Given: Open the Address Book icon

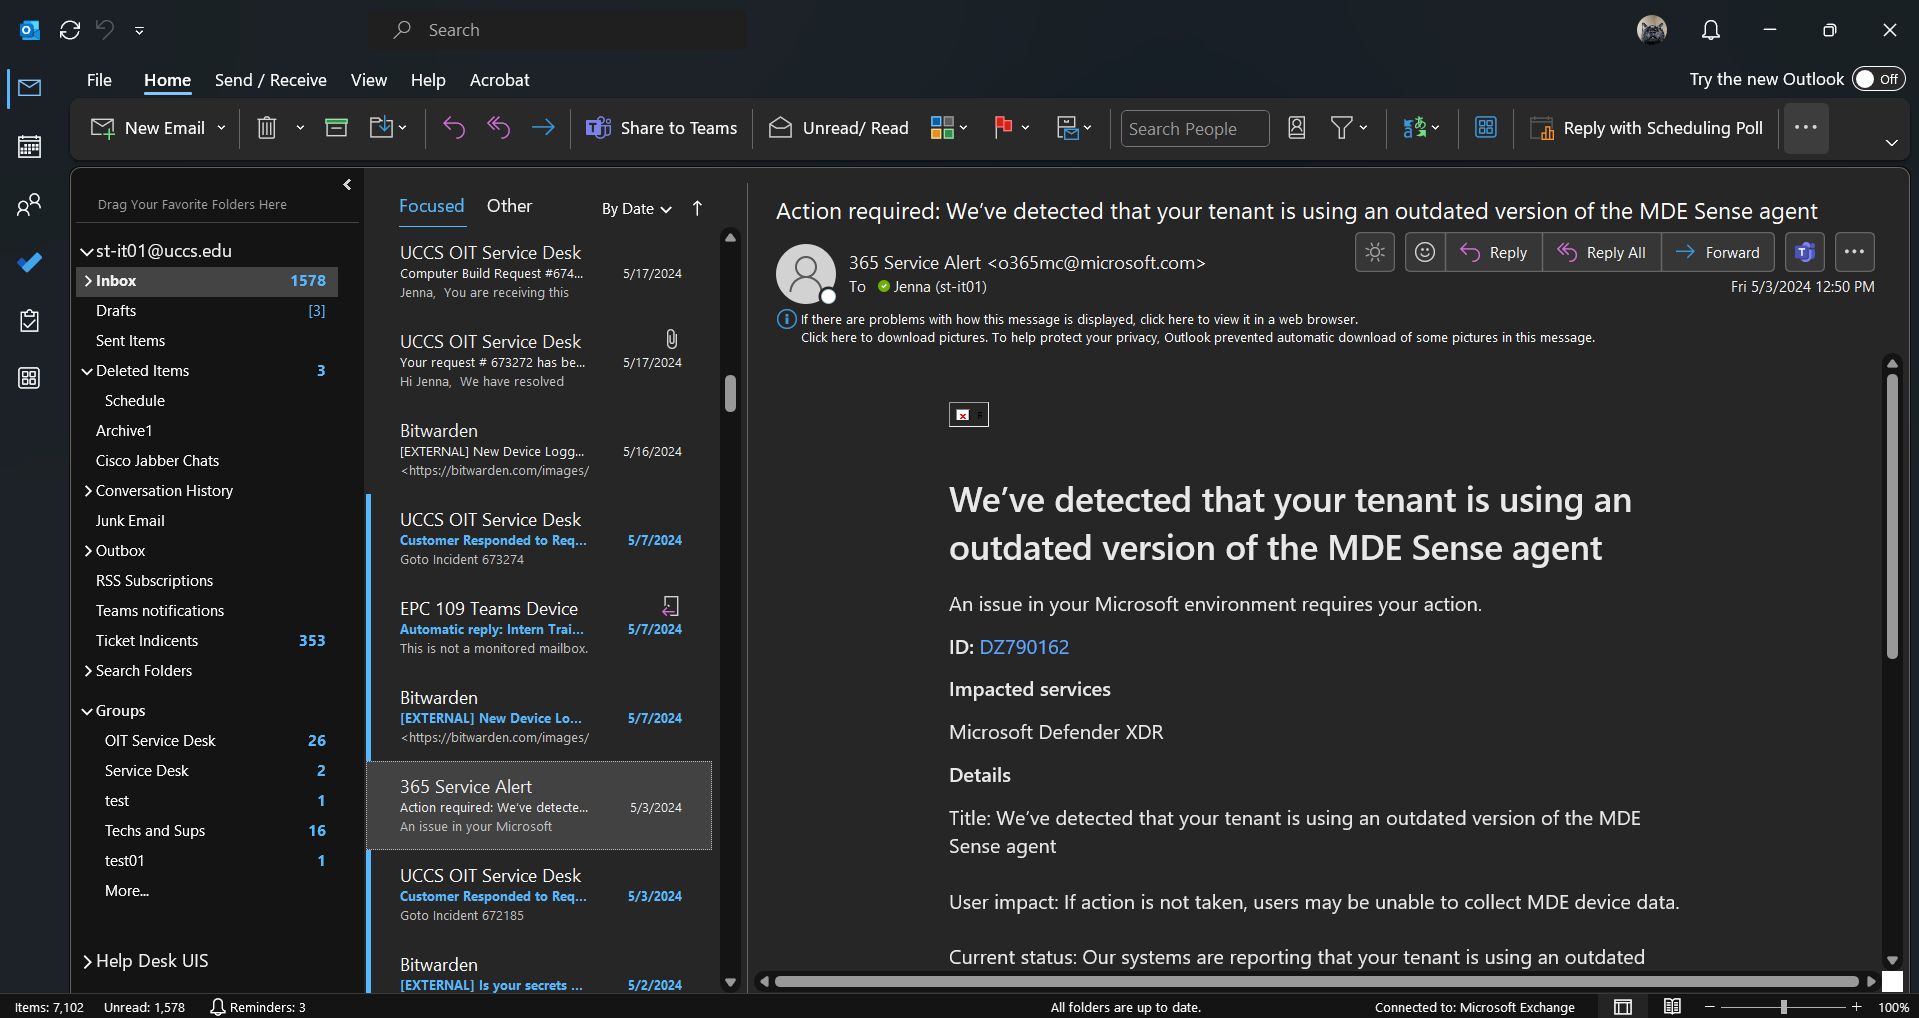Looking at the screenshot, I should [1297, 128].
